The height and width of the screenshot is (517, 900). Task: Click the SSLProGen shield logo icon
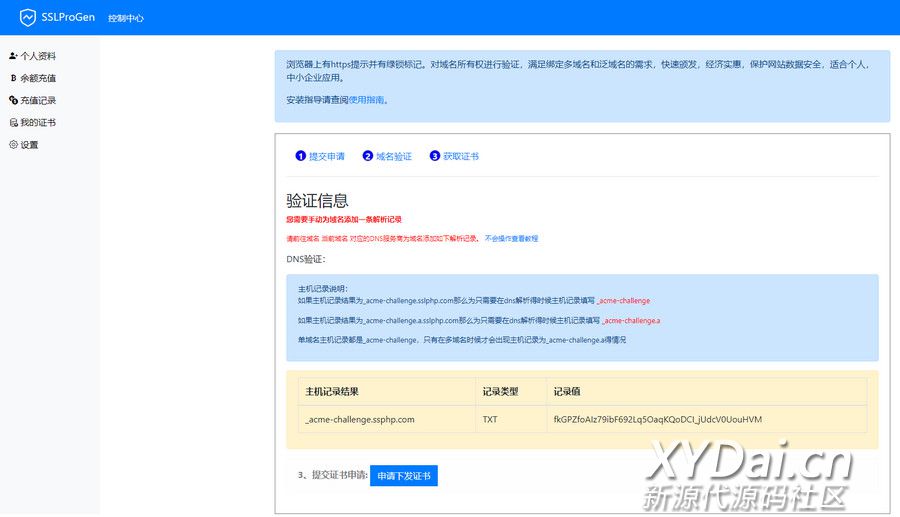pos(28,18)
